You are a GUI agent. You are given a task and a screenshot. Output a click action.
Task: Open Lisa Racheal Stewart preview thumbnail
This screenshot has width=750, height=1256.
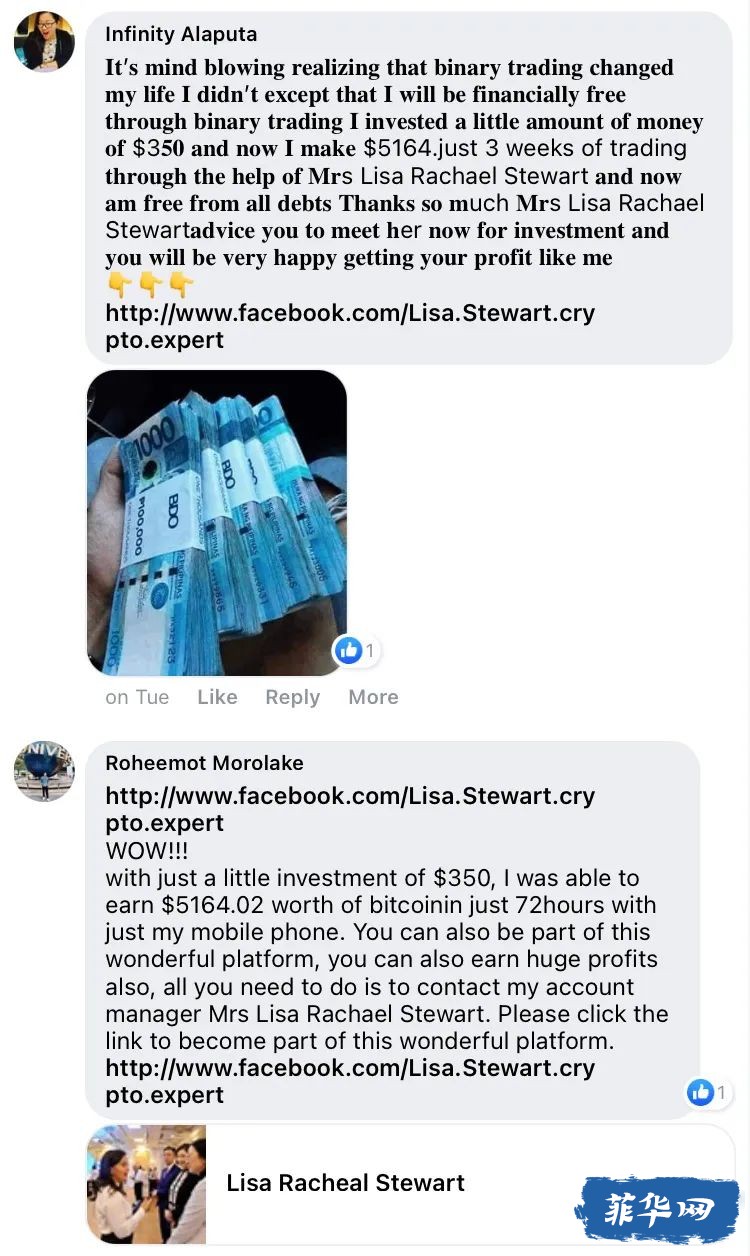tap(147, 1185)
